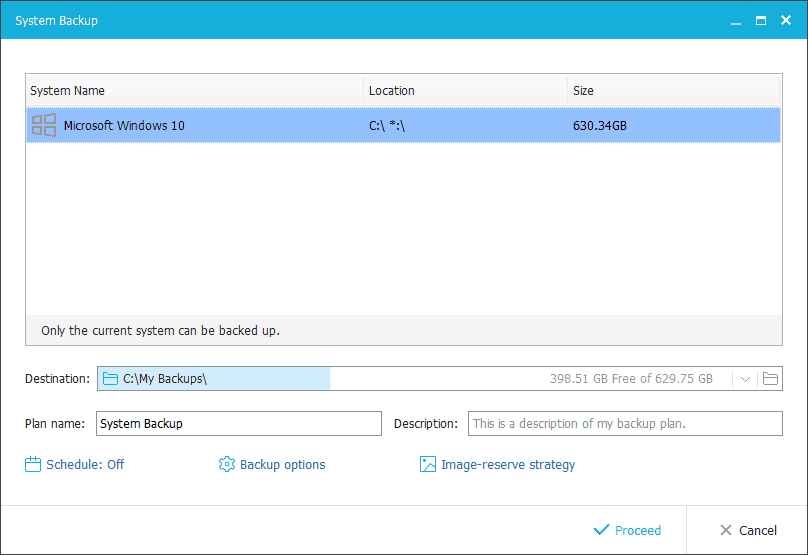Image resolution: width=808 pixels, height=555 pixels.
Task: Minimize the System Backup window
Action: coord(735,20)
